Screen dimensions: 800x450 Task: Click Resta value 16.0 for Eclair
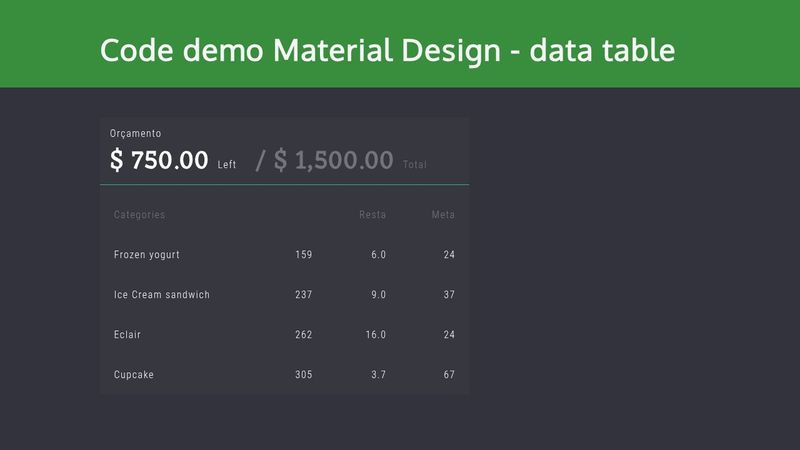click(376, 335)
